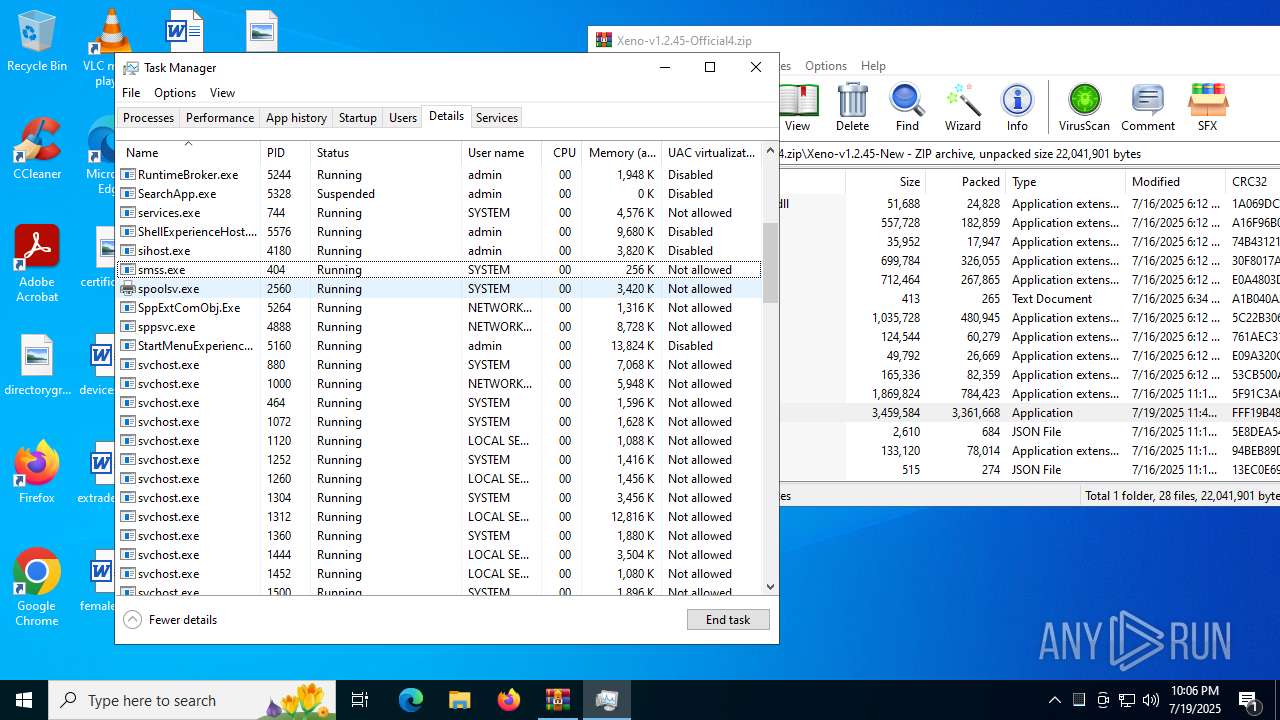Show archive Info in WinRAR
1280x720 pixels.
tap(1017, 106)
